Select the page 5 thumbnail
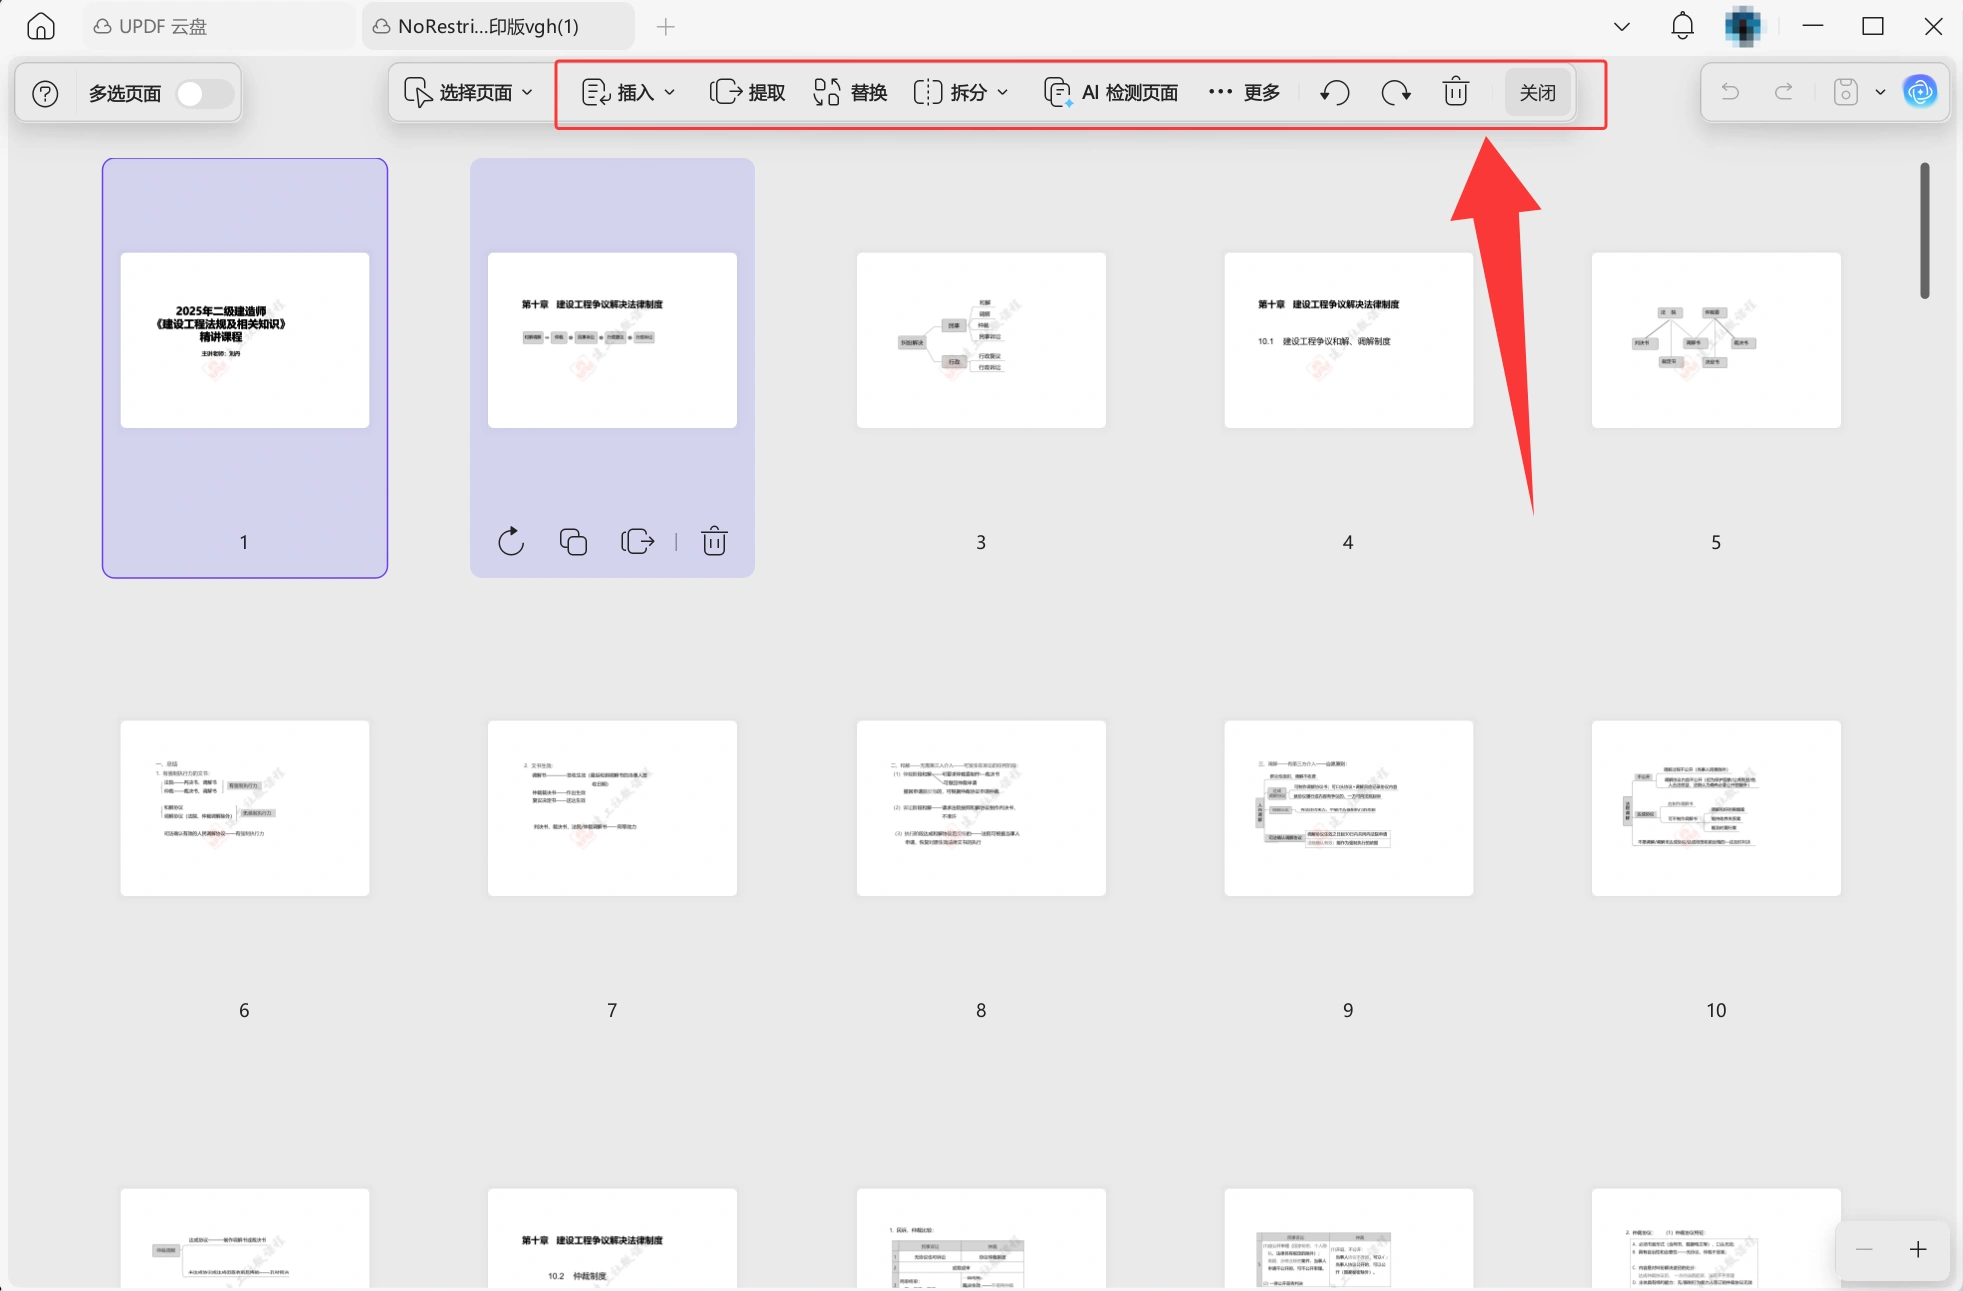1963x1291 pixels. click(1716, 340)
